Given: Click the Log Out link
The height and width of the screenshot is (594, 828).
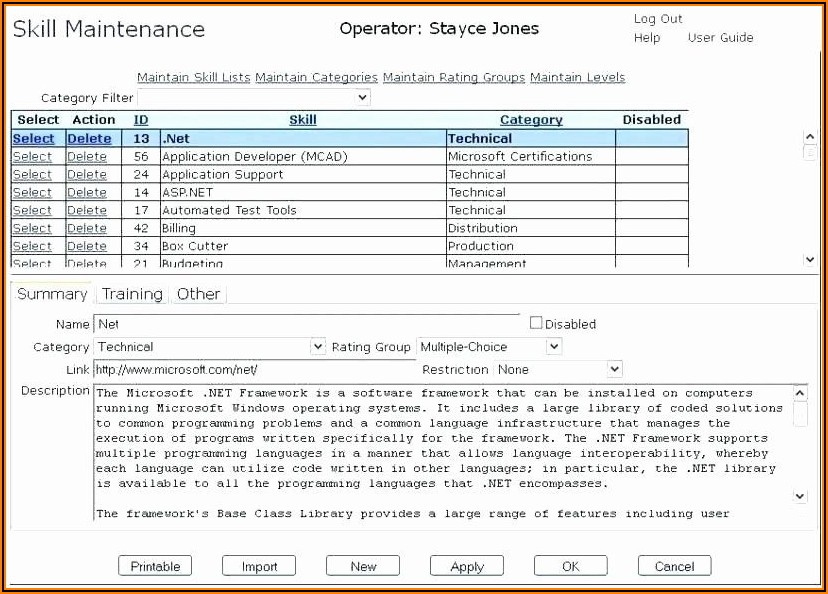Looking at the screenshot, I should [x=658, y=19].
